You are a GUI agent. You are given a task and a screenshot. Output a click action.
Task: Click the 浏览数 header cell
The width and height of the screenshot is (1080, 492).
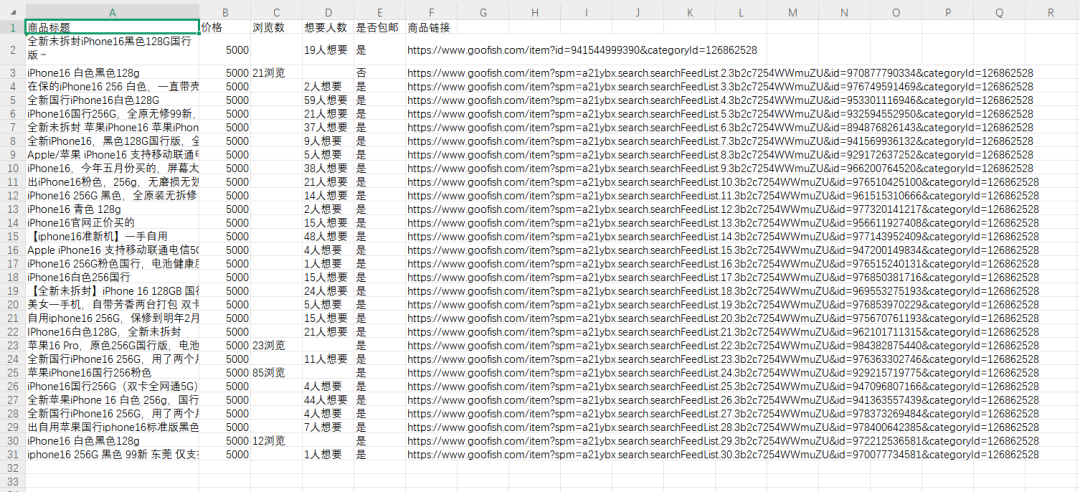click(x=276, y=28)
